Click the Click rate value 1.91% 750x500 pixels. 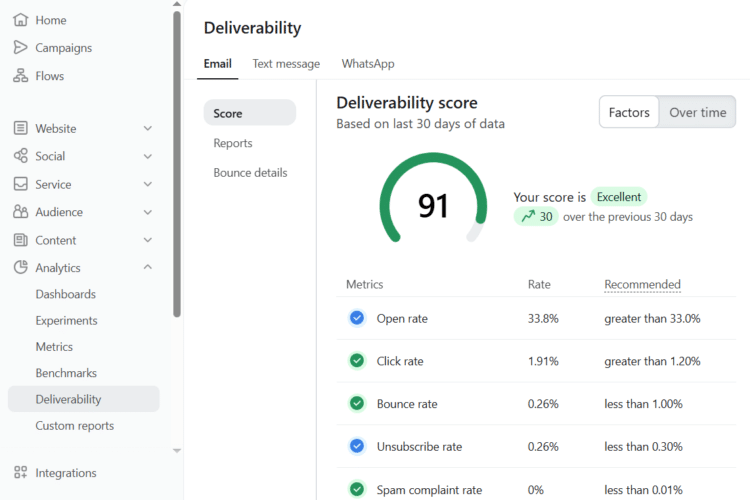click(x=543, y=361)
